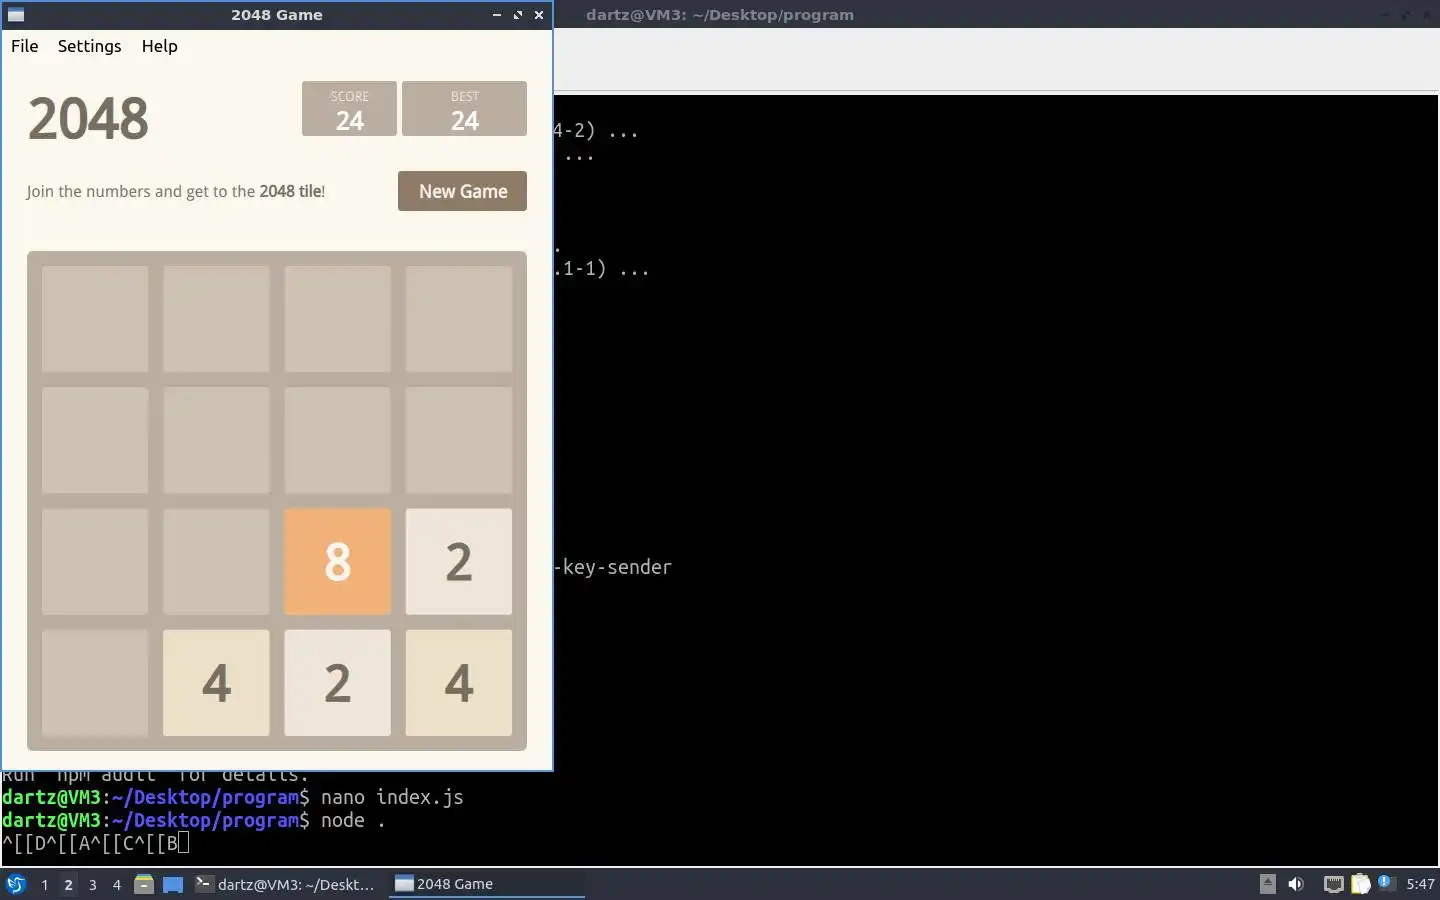Maximize the 2048 Game window
1440x900 pixels.
pos(518,15)
